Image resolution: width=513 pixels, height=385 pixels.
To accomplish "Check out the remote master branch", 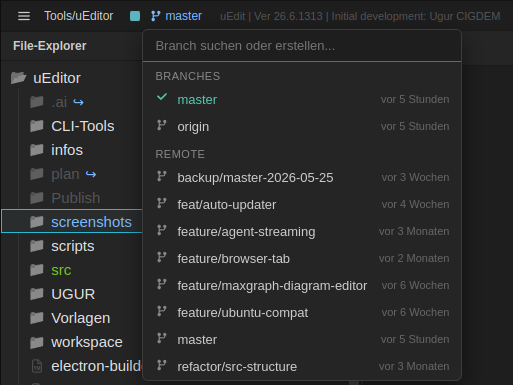I will pos(302,340).
